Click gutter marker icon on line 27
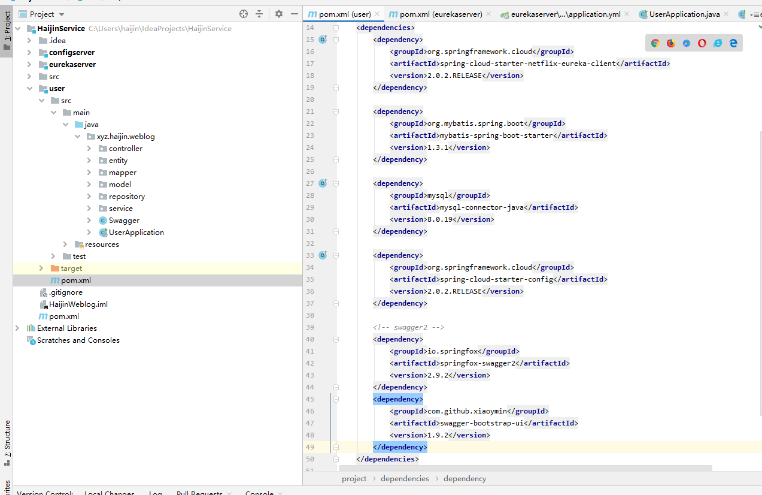 [x=323, y=183]
